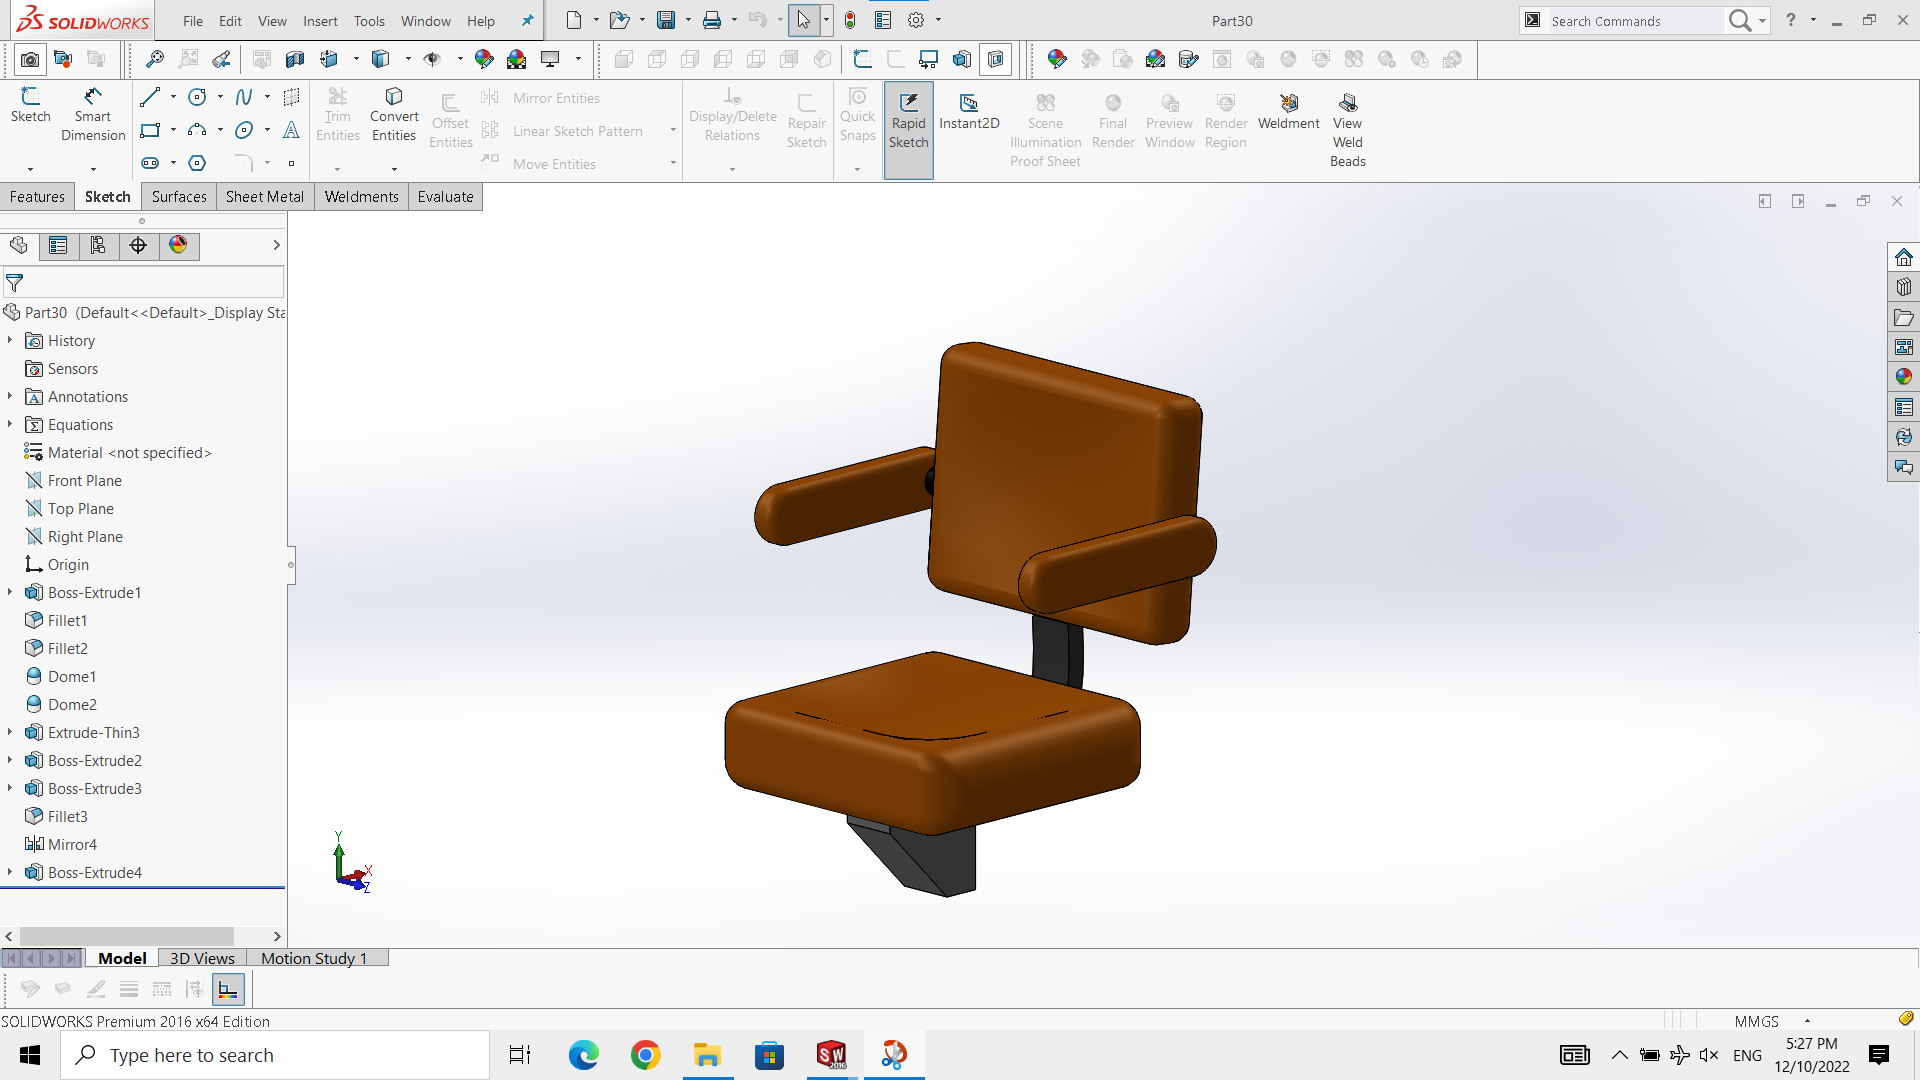Click the Convert Entities icon
Screen dimensions: 1920x1080
coord(394,115)
